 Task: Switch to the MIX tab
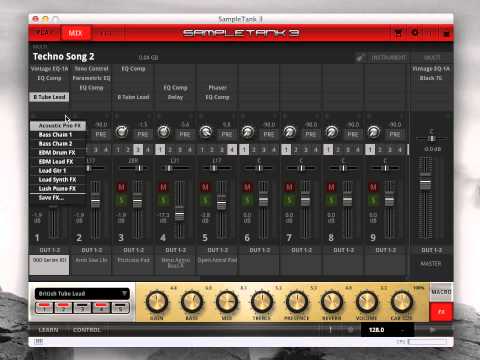click(x=75, y=33)
